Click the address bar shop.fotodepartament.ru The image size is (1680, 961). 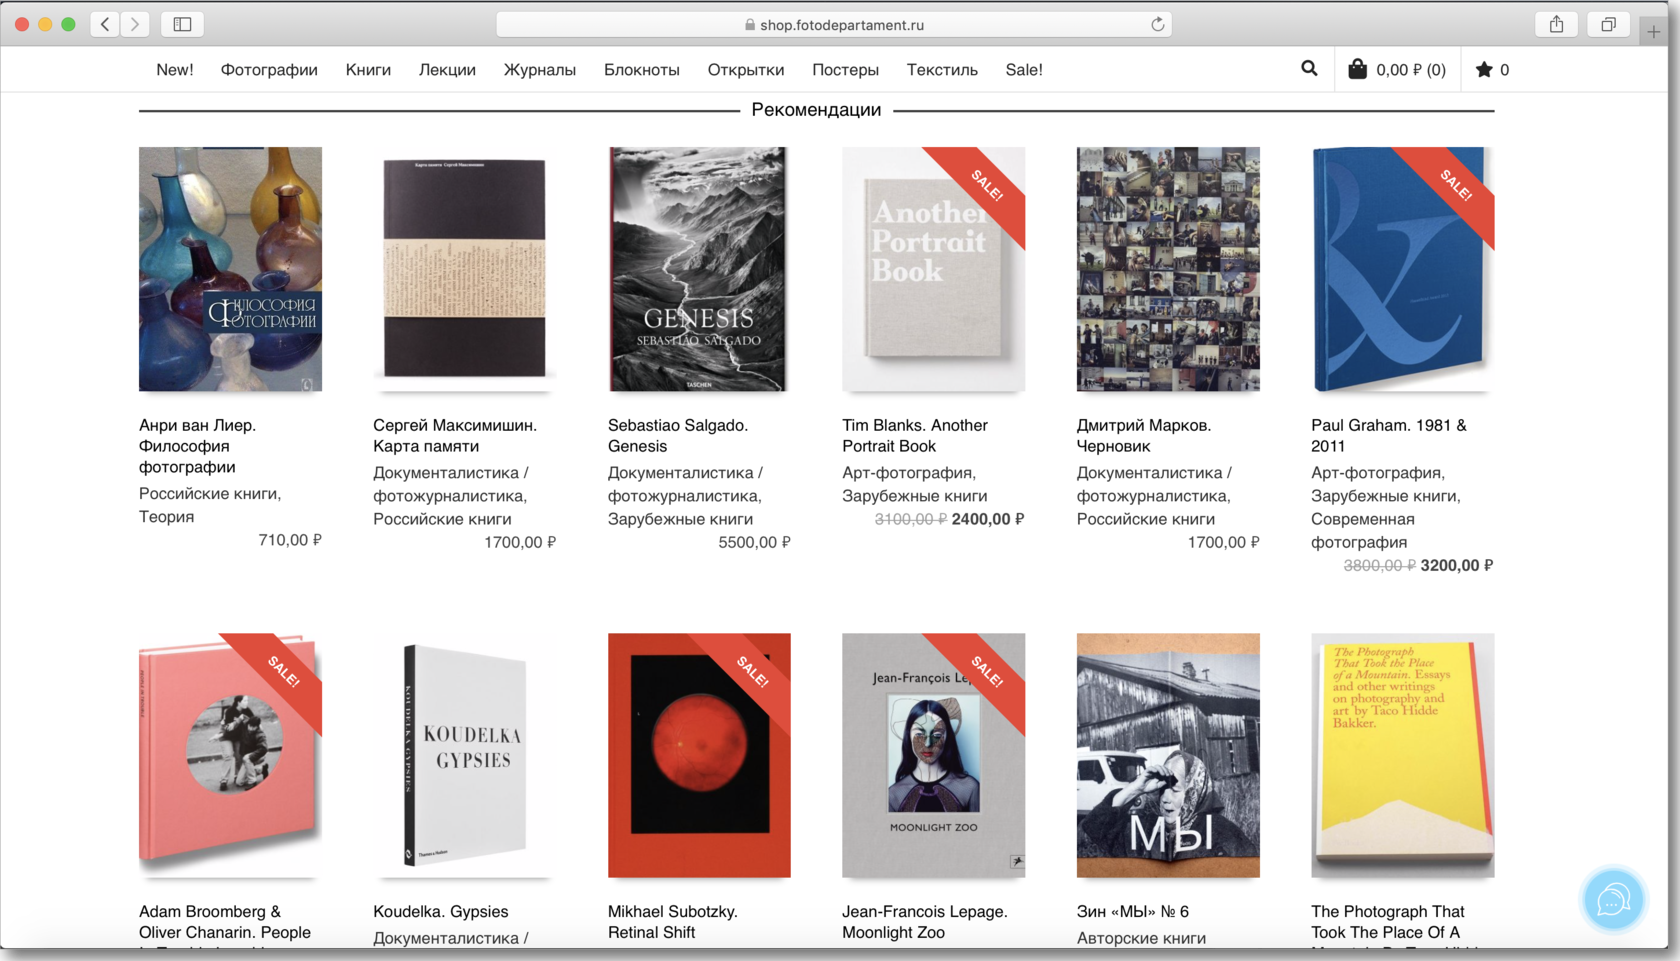pyautogui.click(x=834, y=24)
